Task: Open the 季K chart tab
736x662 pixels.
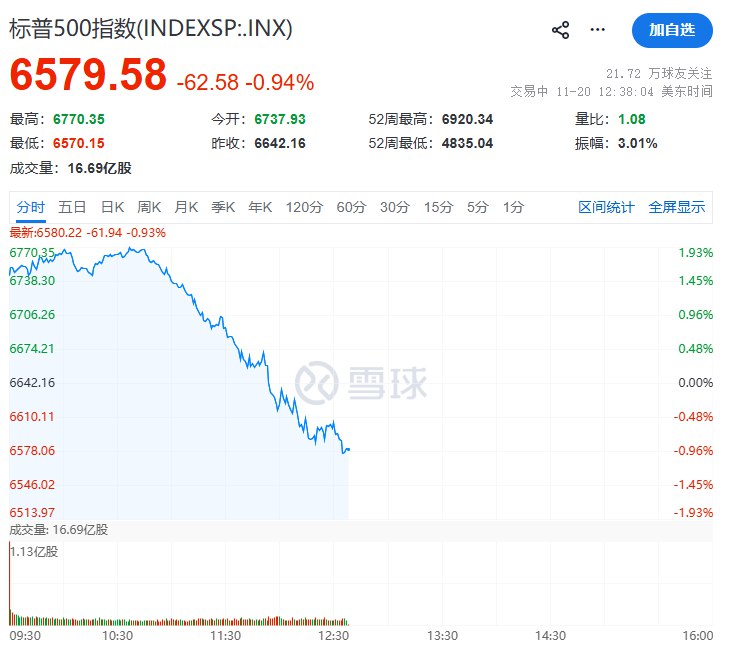Action: (x=223, y=207)
